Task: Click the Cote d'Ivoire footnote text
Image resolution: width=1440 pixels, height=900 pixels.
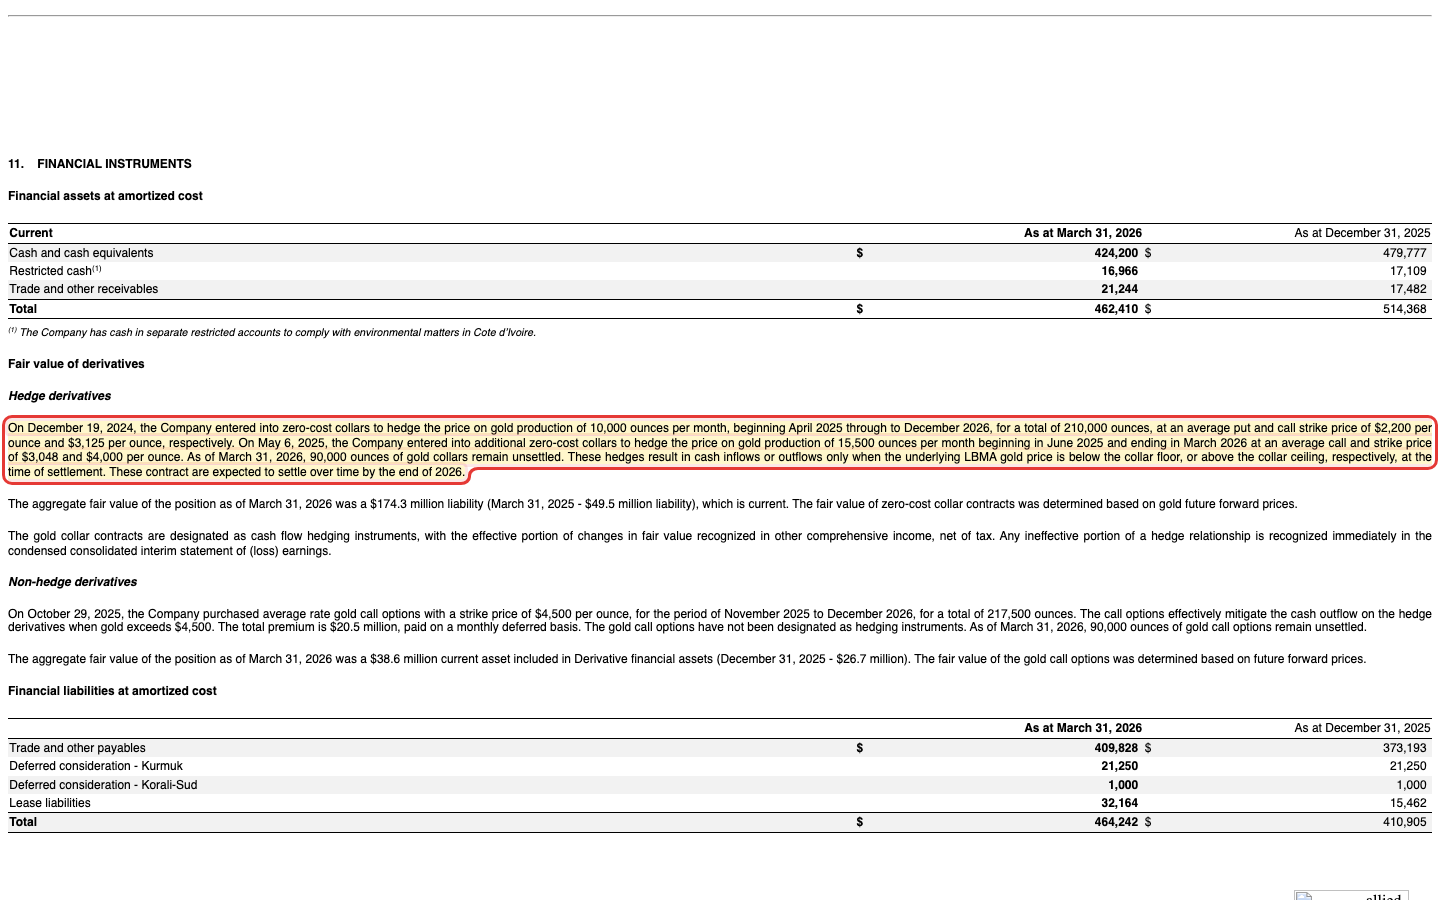Action: tap(272, 332)
